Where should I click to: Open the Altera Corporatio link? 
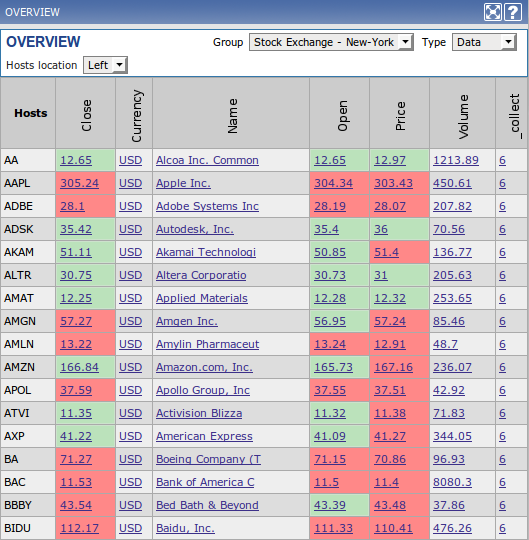[x=201, y=276]
